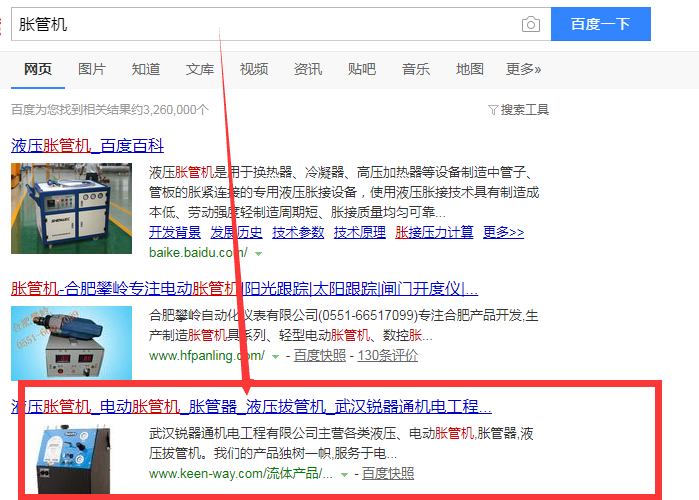The width and height of the screenshot is (699, 500).
Task: Open the 合肥攀岭 电动胀管机 result title
Action: coord(244,289)
